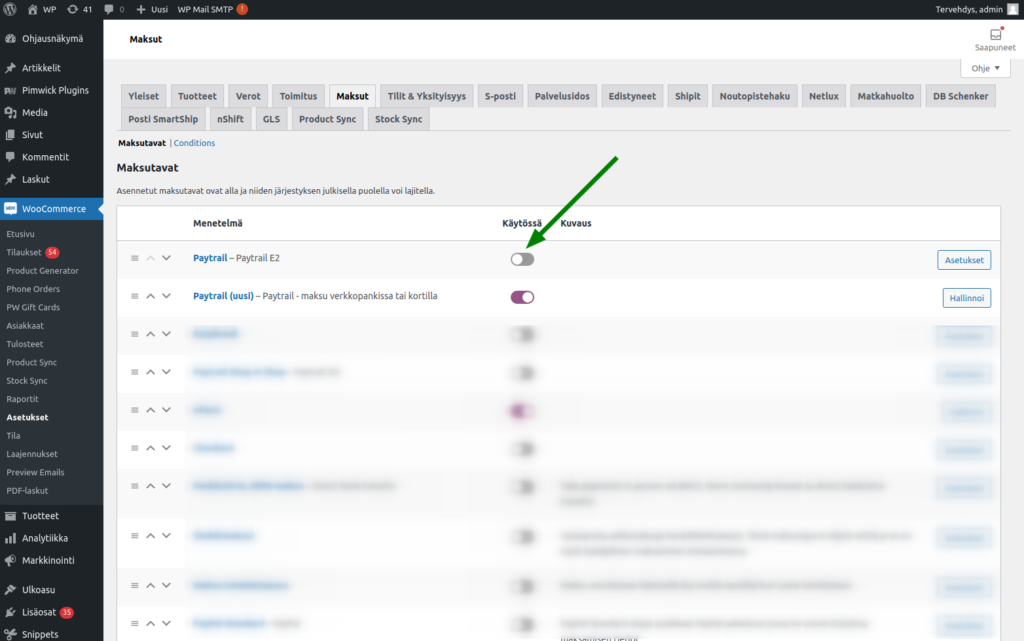Click the admin avatar in top bar
1024x641 pixels.
(x=1013, y=9)
